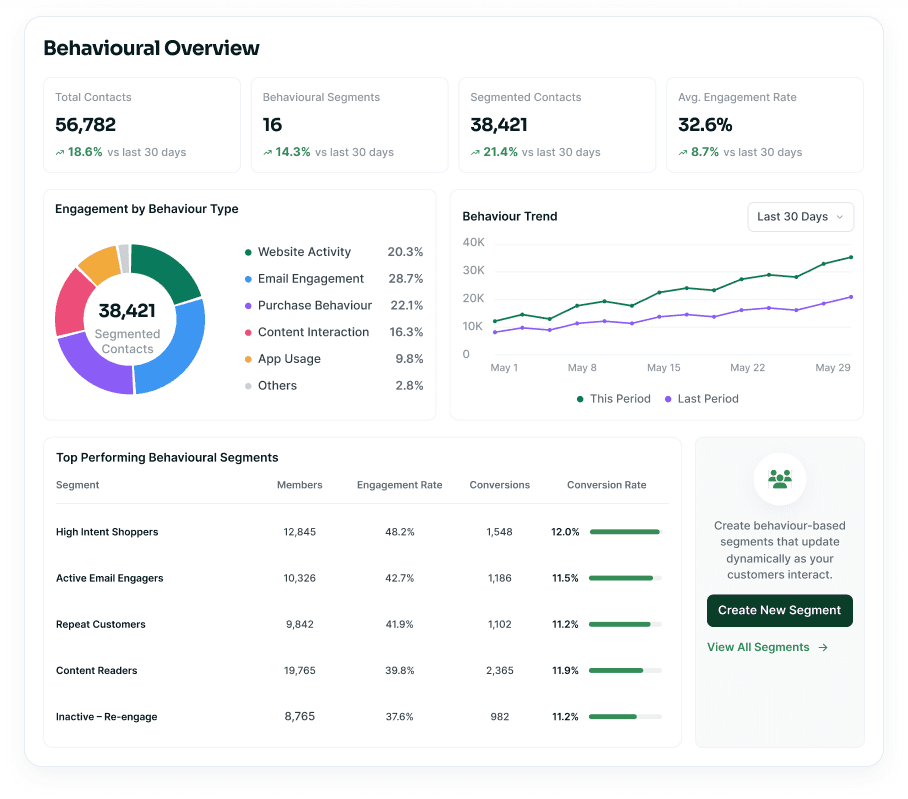Click the Total Contacts value 56,782
This screenshot has height=799, width=908.
(x=86, y=124)
